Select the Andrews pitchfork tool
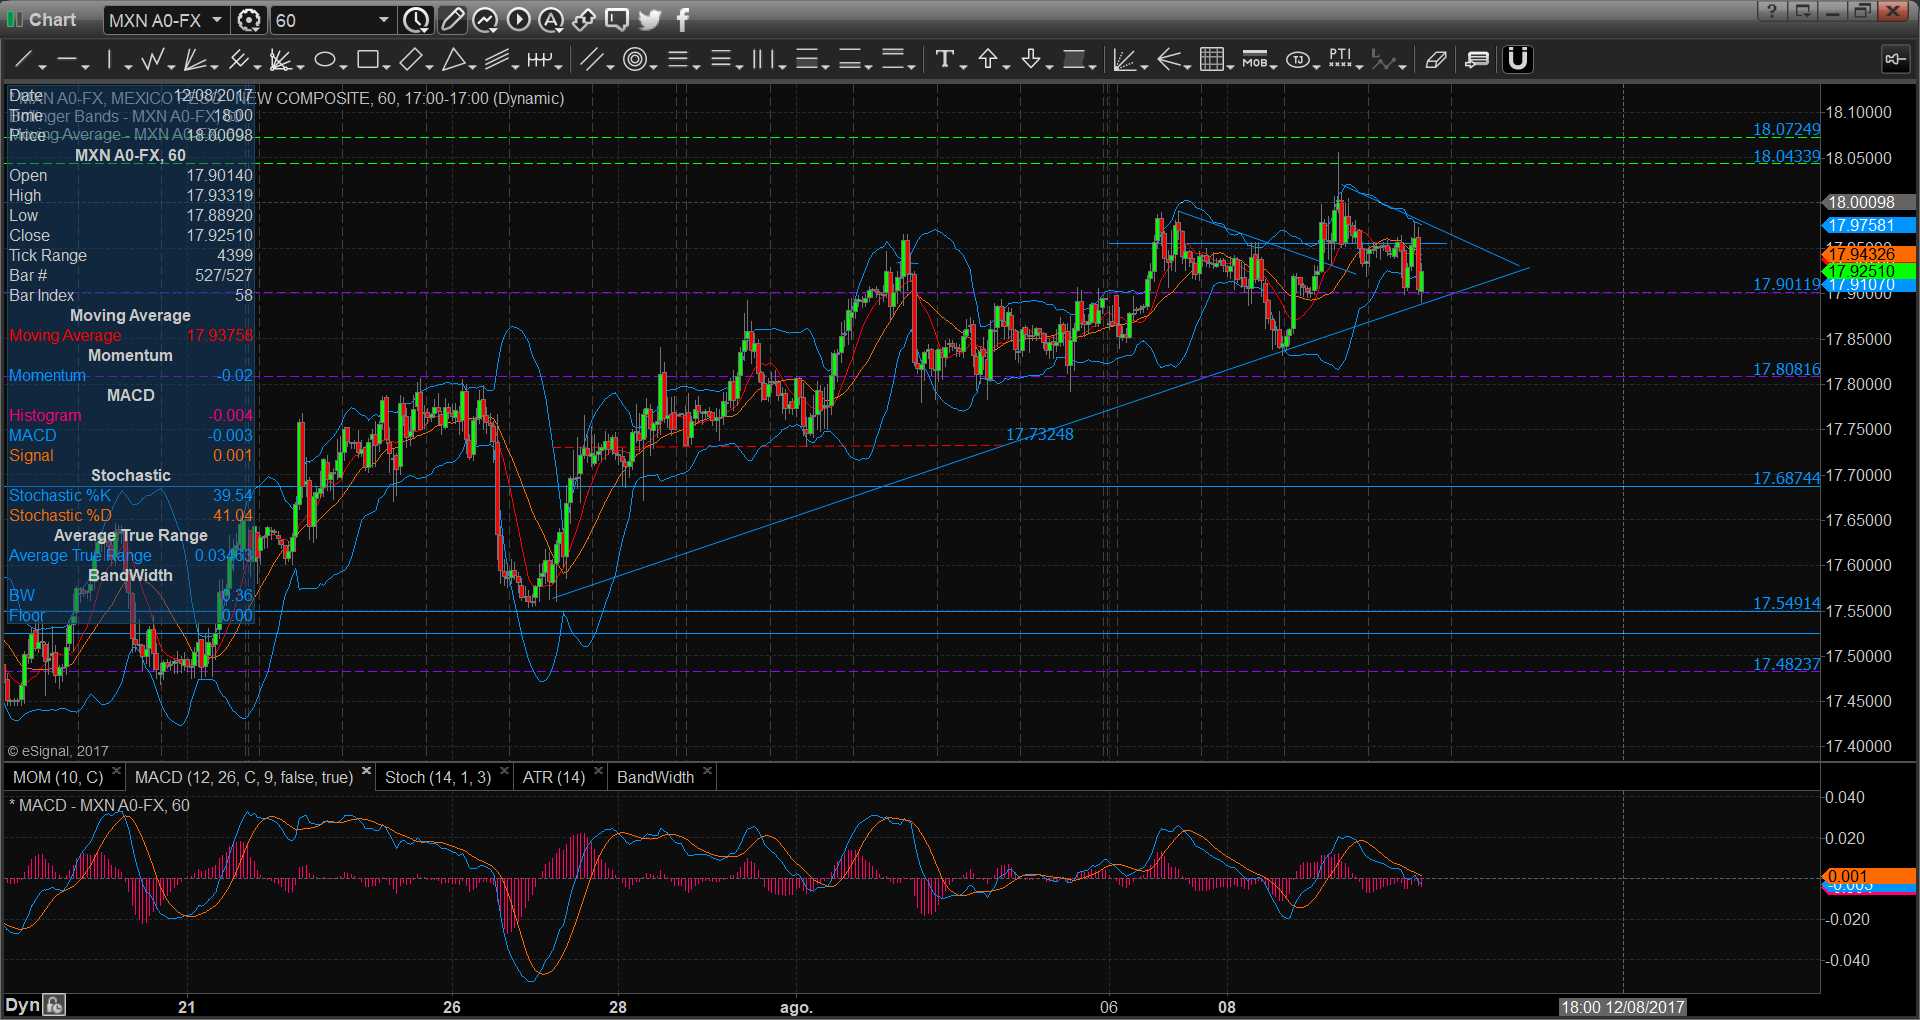This screenshot has height=1020, width=1920. coord(237,60)
